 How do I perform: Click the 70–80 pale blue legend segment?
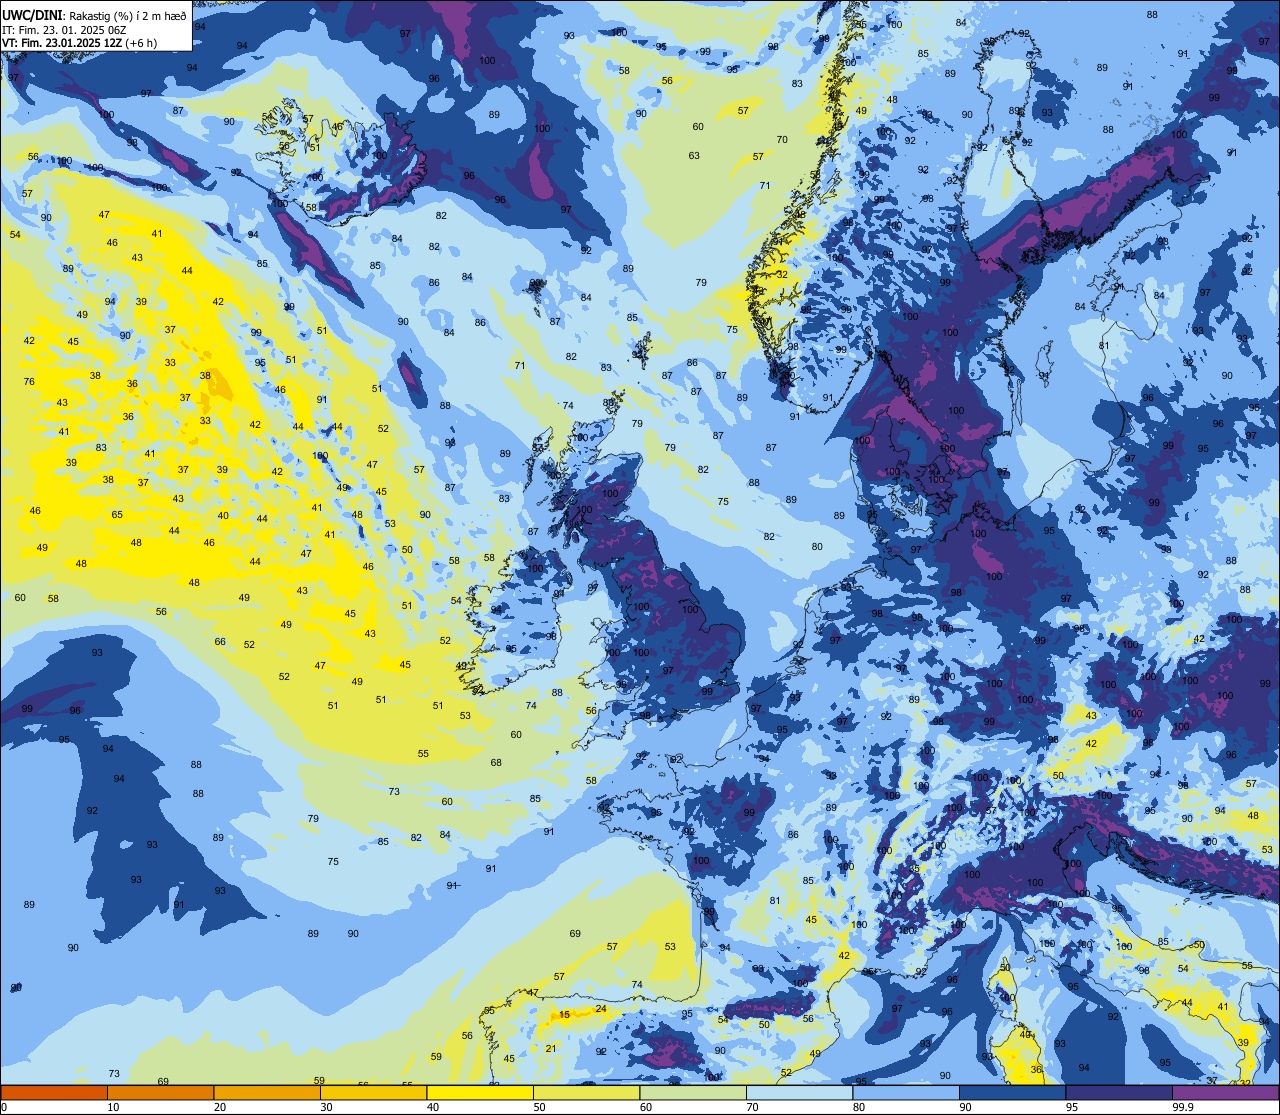click(x=799, y=1093)
